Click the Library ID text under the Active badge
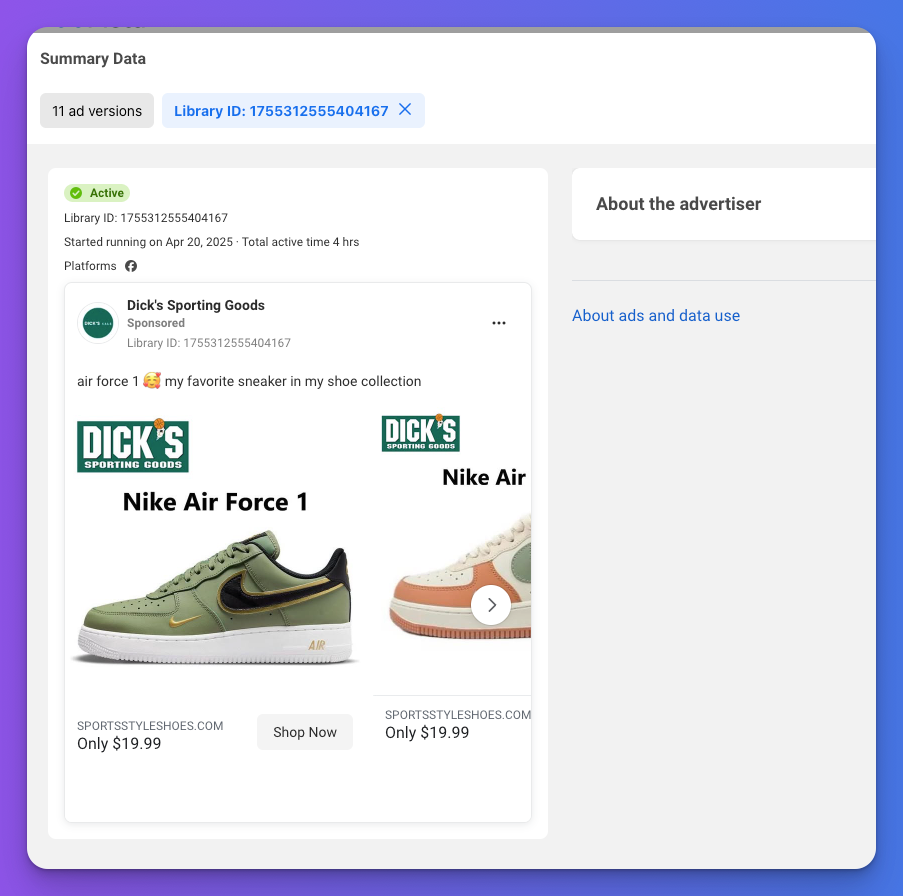 (x=146, y=218)
